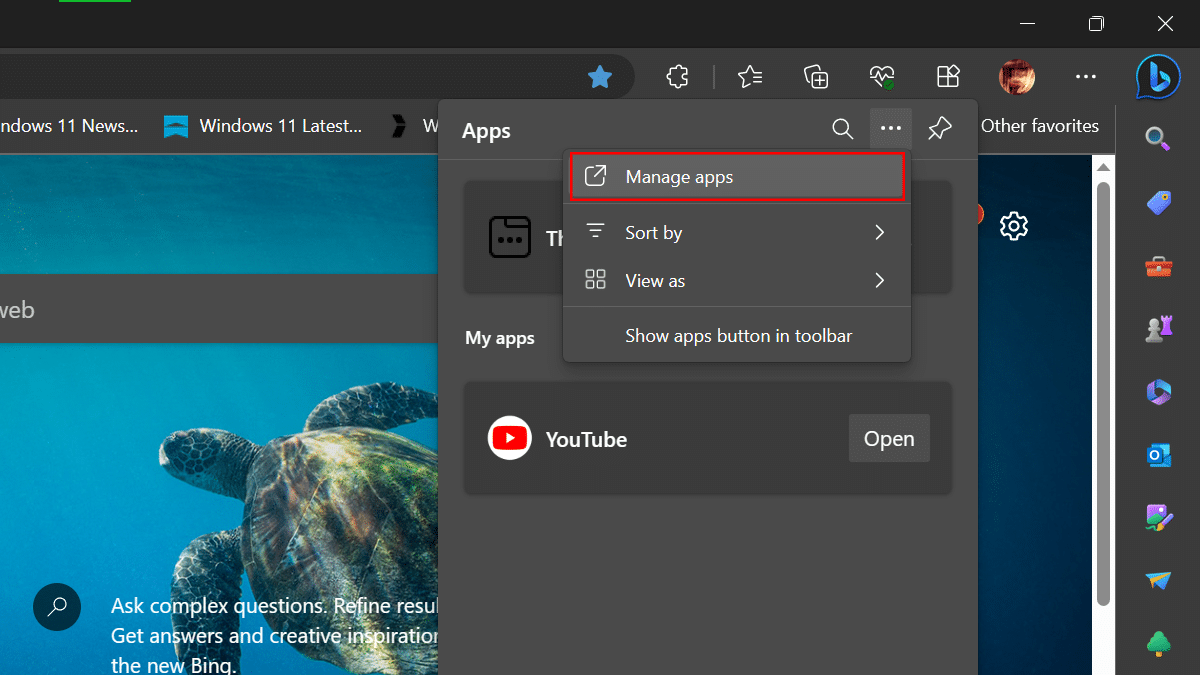
Task: Open Outlook in the sidebar
Action: click(x=1158, y=455)
